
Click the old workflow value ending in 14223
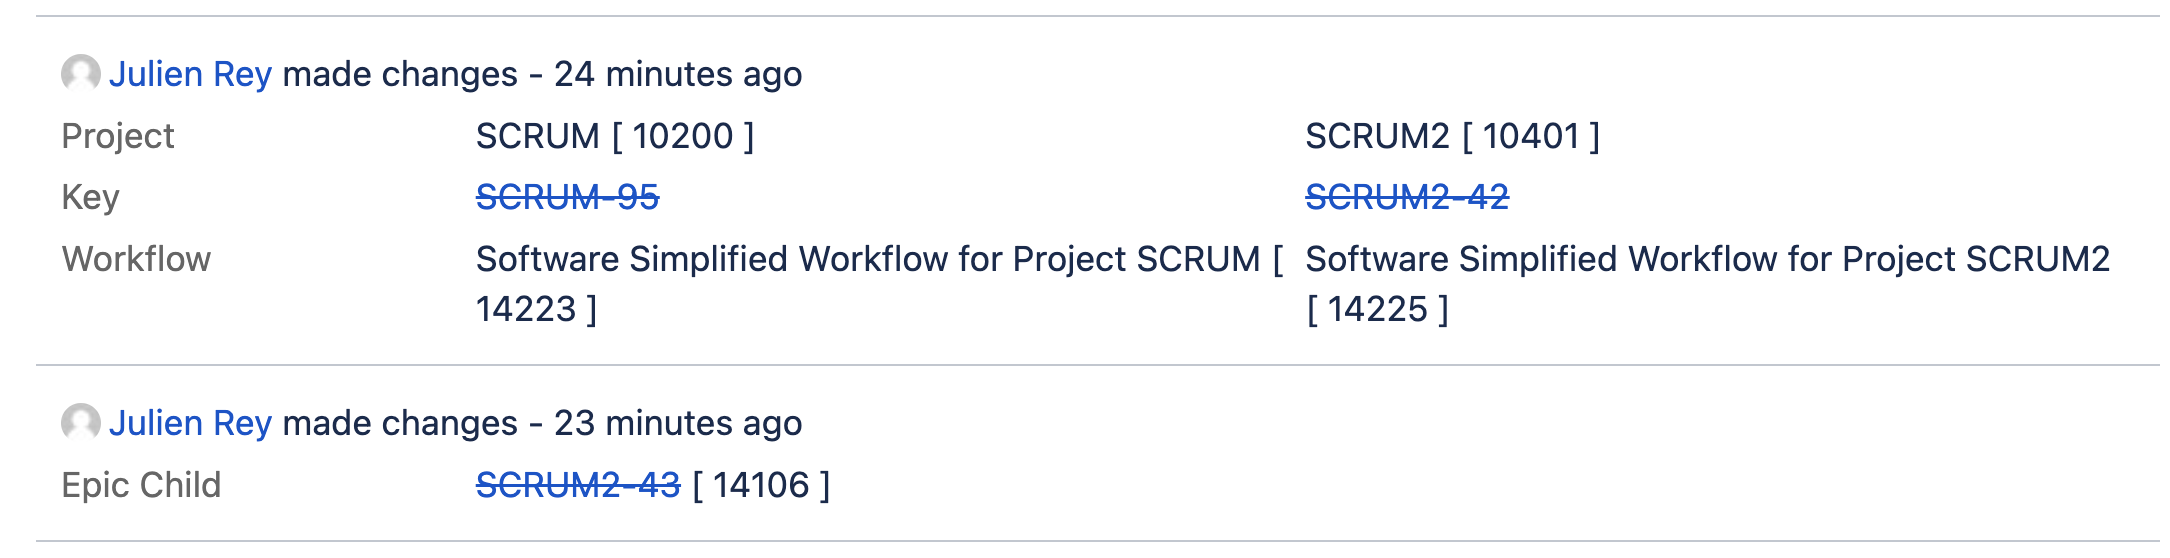tap(880, 284)
